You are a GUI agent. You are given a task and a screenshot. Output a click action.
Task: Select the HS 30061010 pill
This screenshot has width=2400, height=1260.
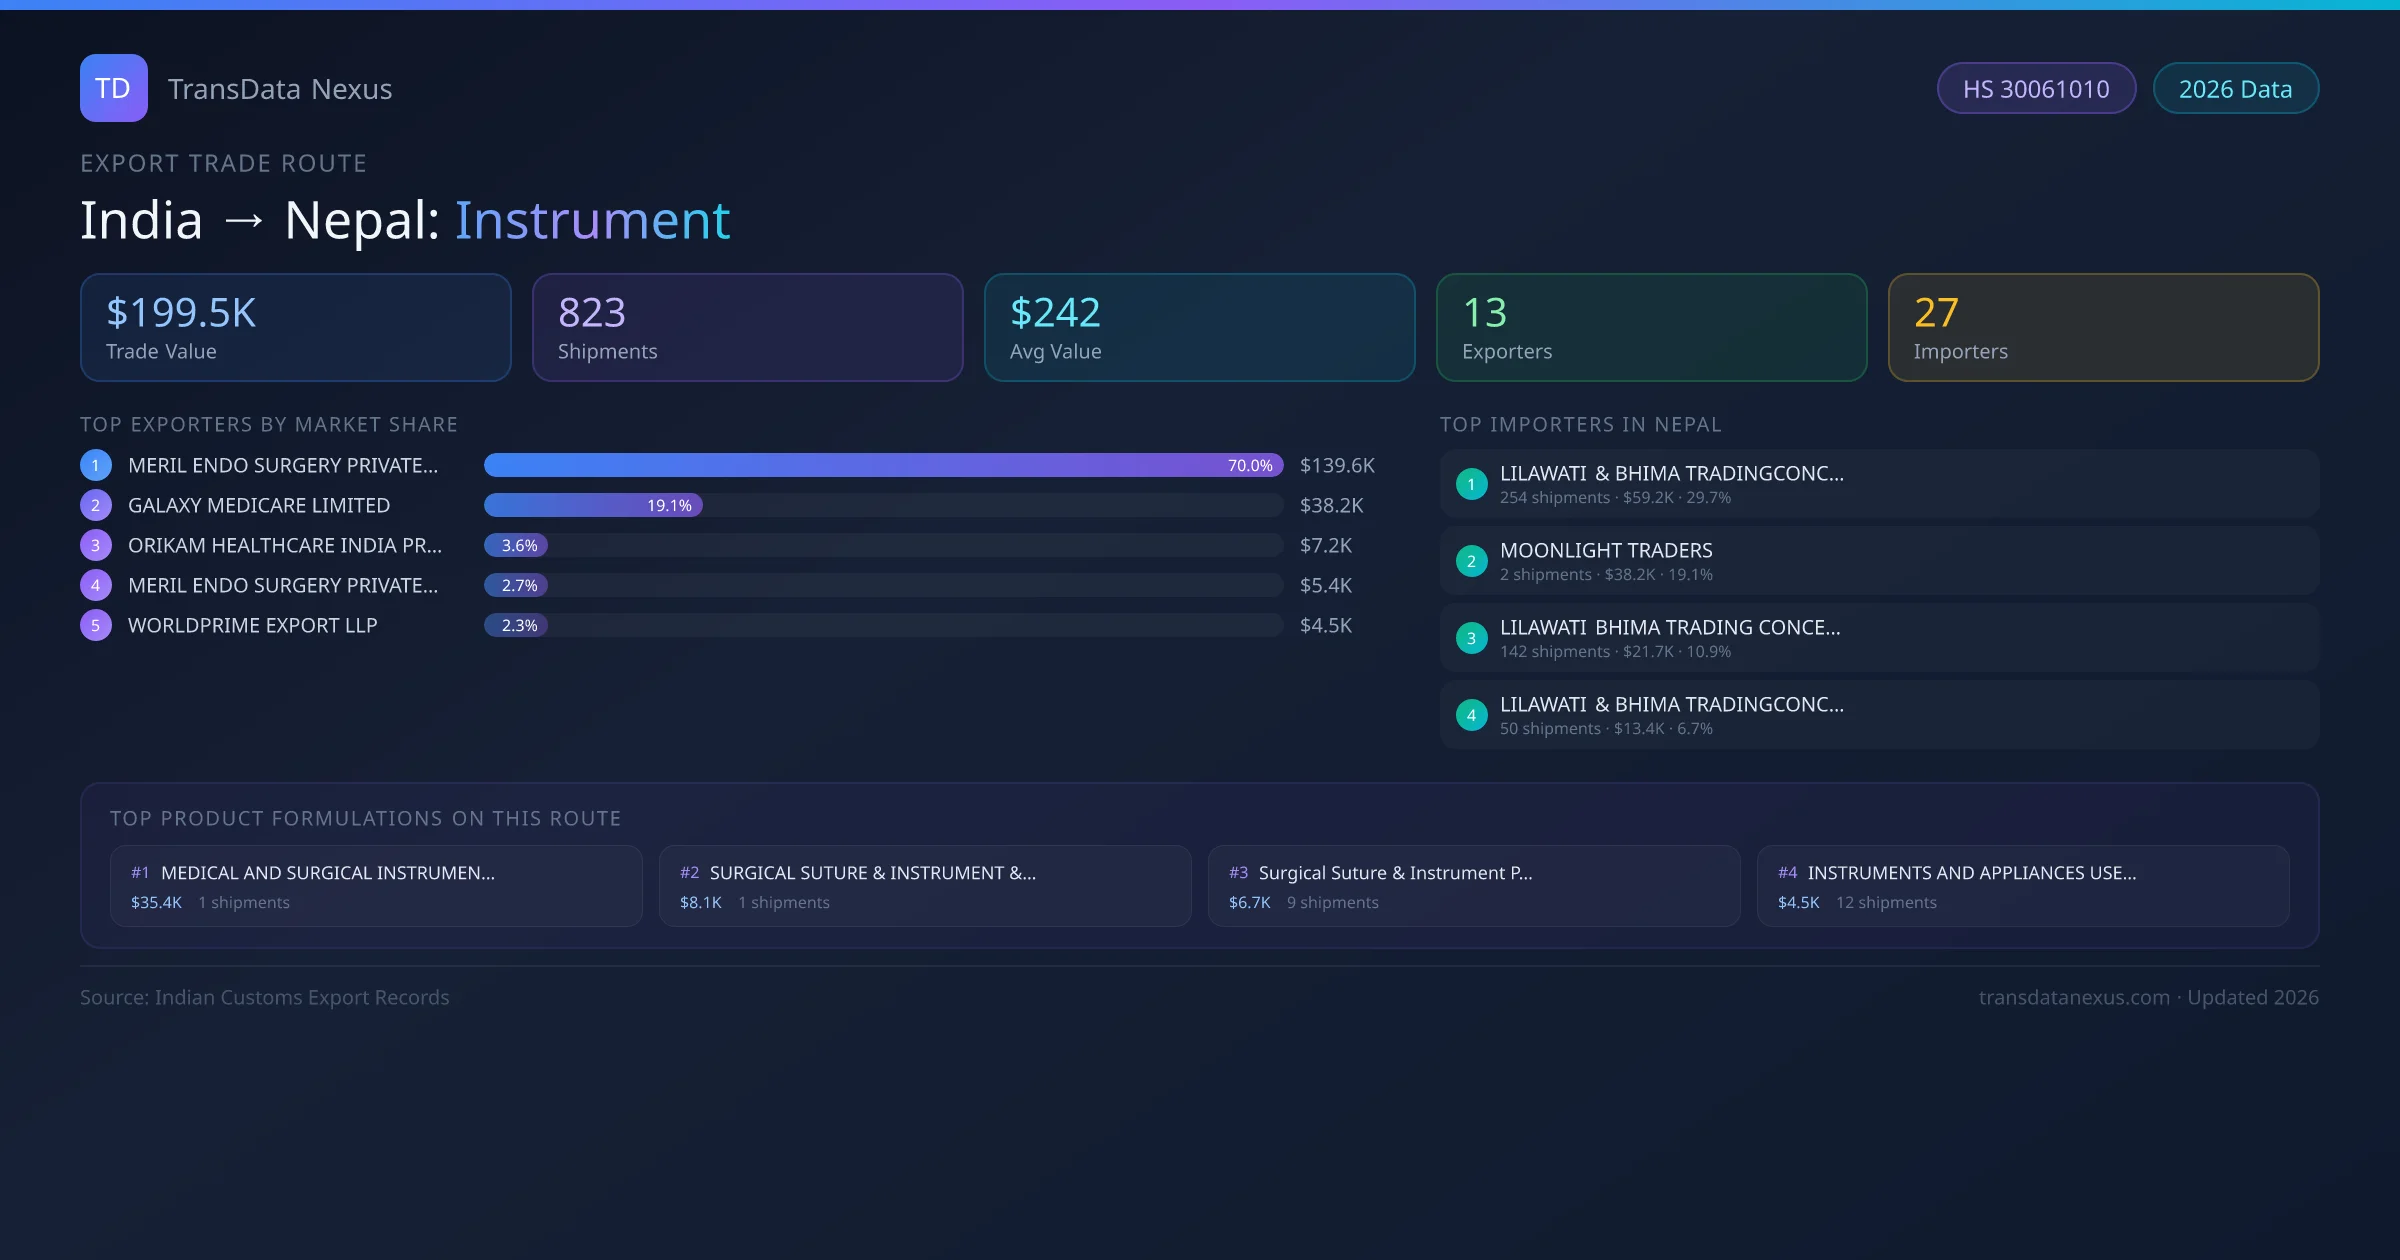[x=2036, y=89]
